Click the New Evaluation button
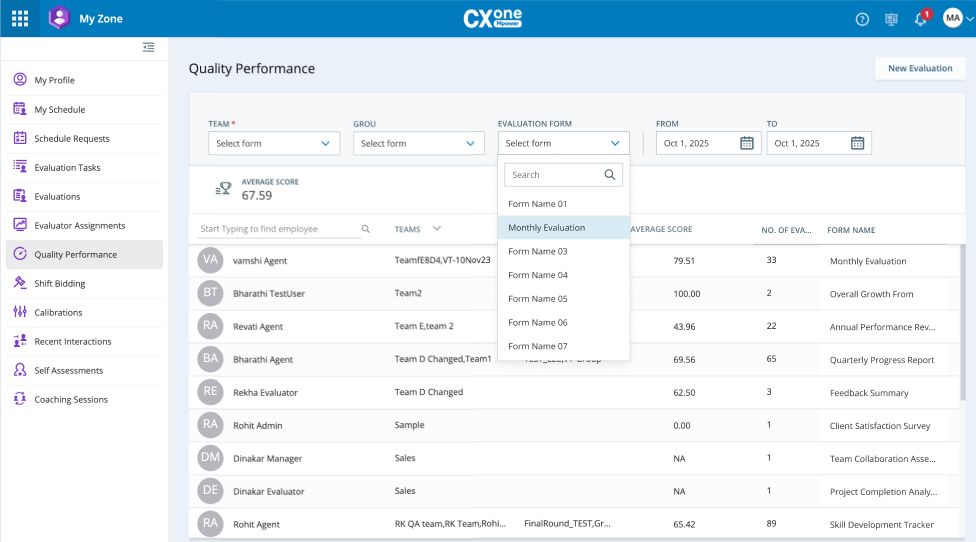Screen dimensions: 976x542 [919, 68]
